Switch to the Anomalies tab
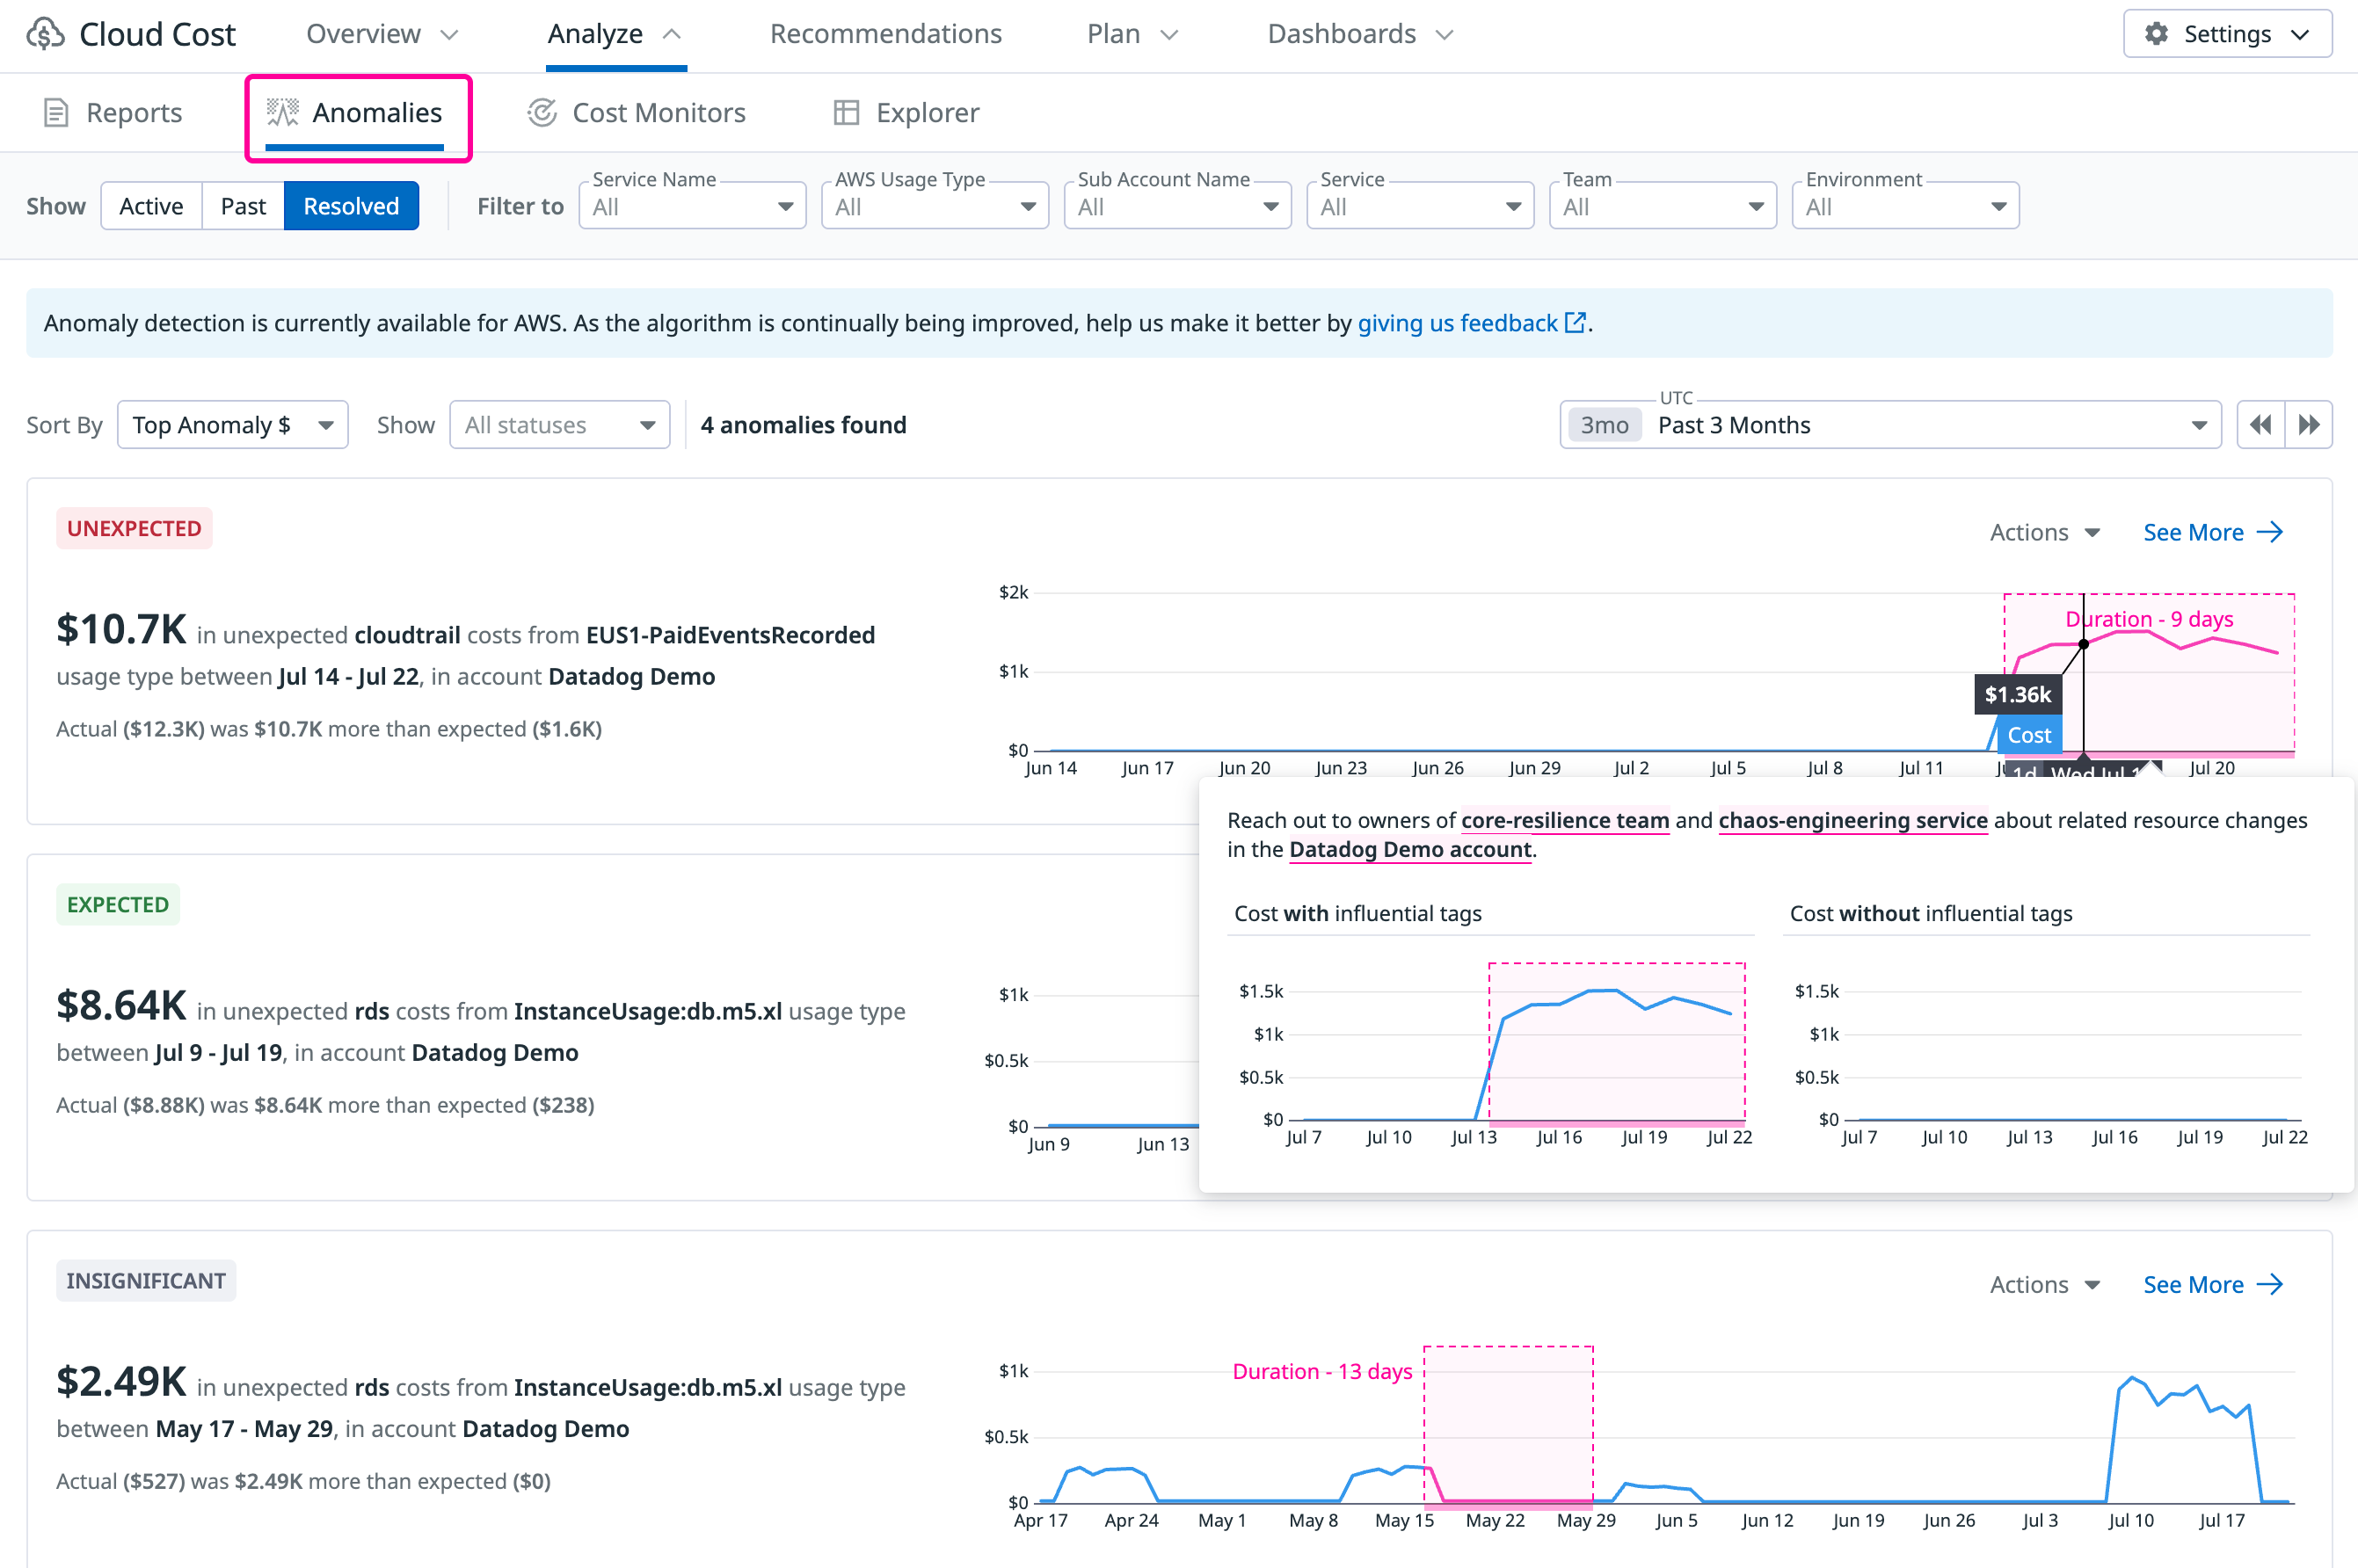 point(355,113)
